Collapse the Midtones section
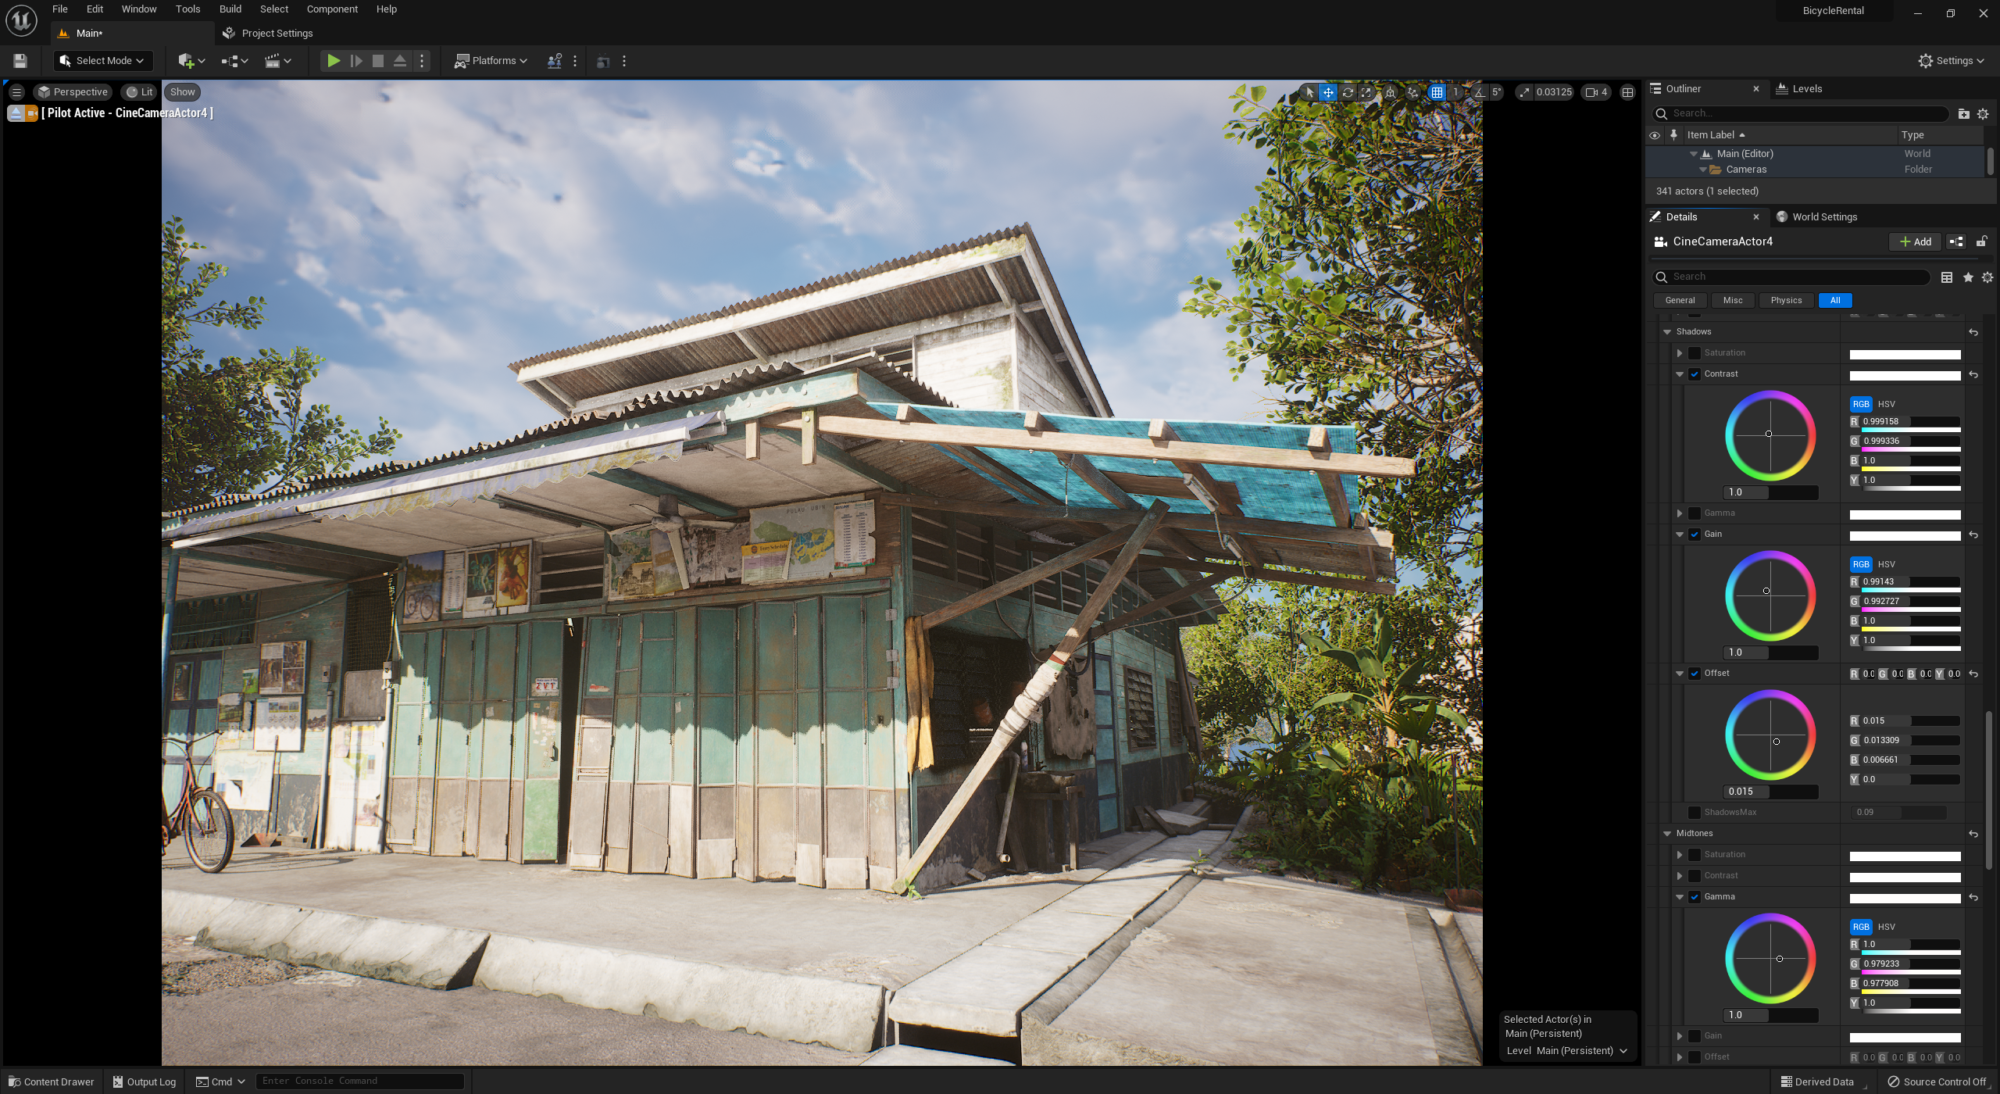The image size is (2000, 1094). pyautogui.click(x=1667, y=833)
